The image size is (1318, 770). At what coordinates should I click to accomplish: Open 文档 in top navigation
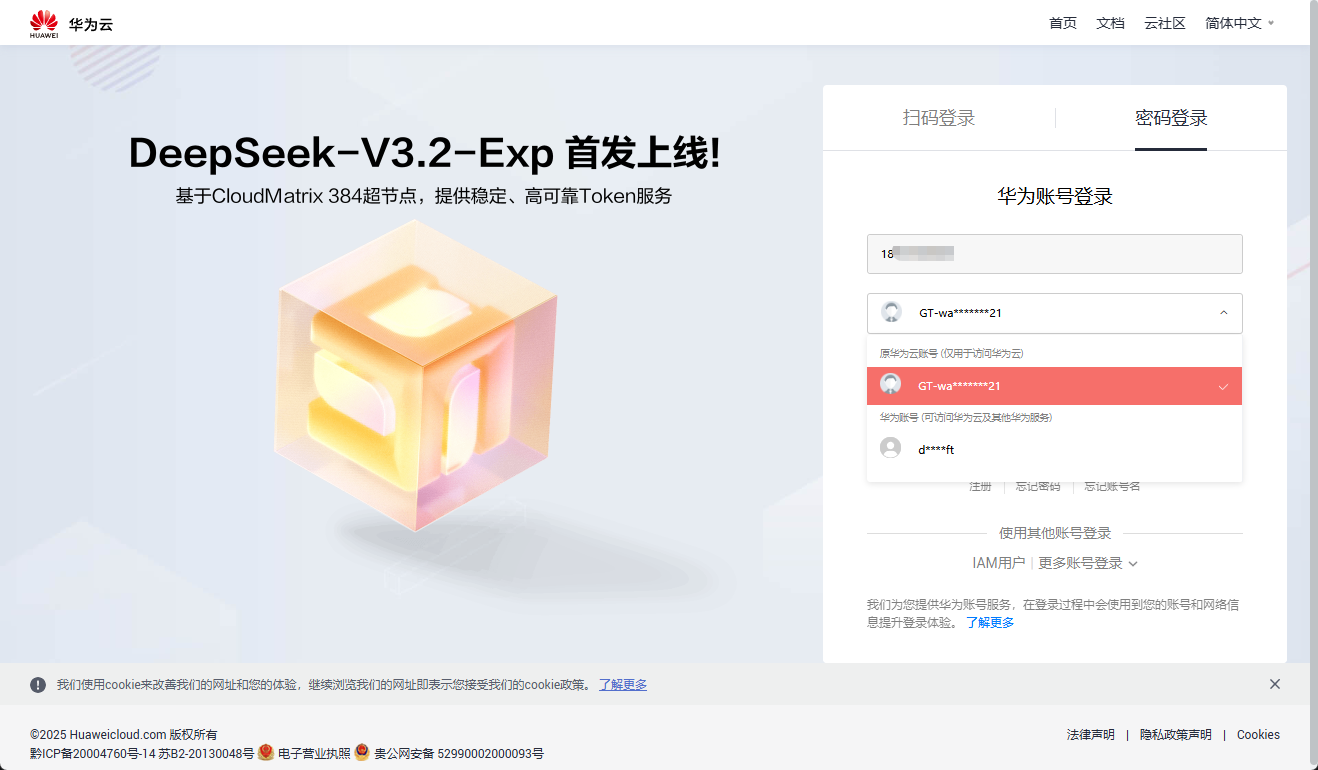(x=1110, y=23)
